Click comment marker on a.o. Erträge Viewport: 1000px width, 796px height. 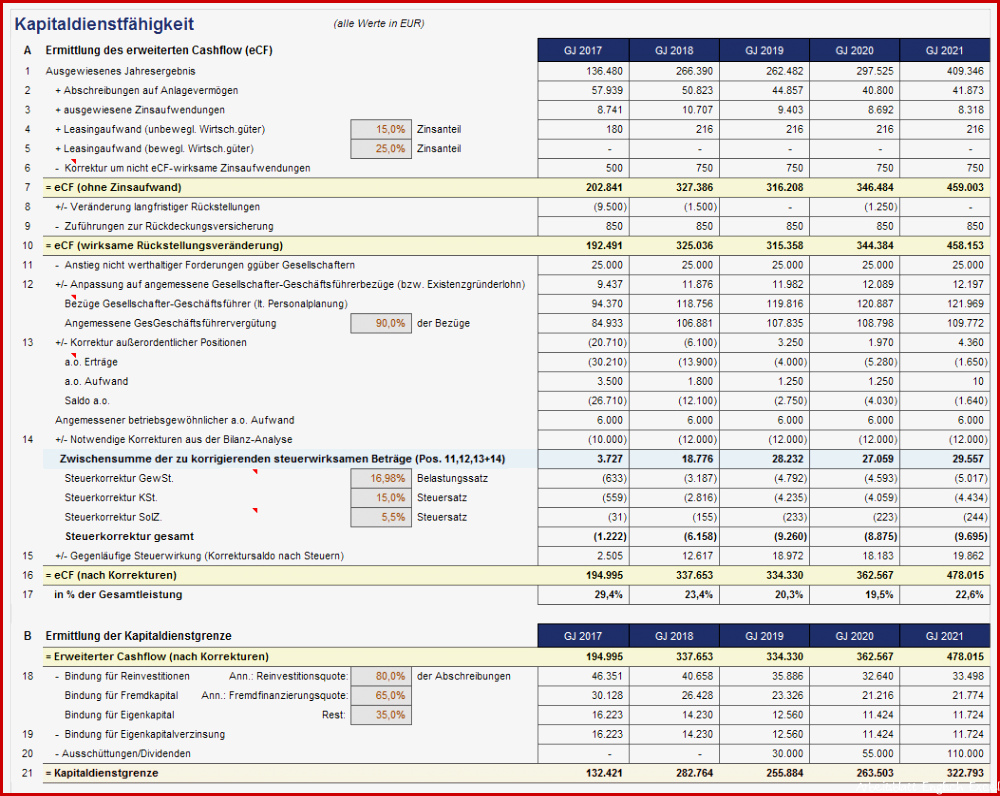pos(73,356)
